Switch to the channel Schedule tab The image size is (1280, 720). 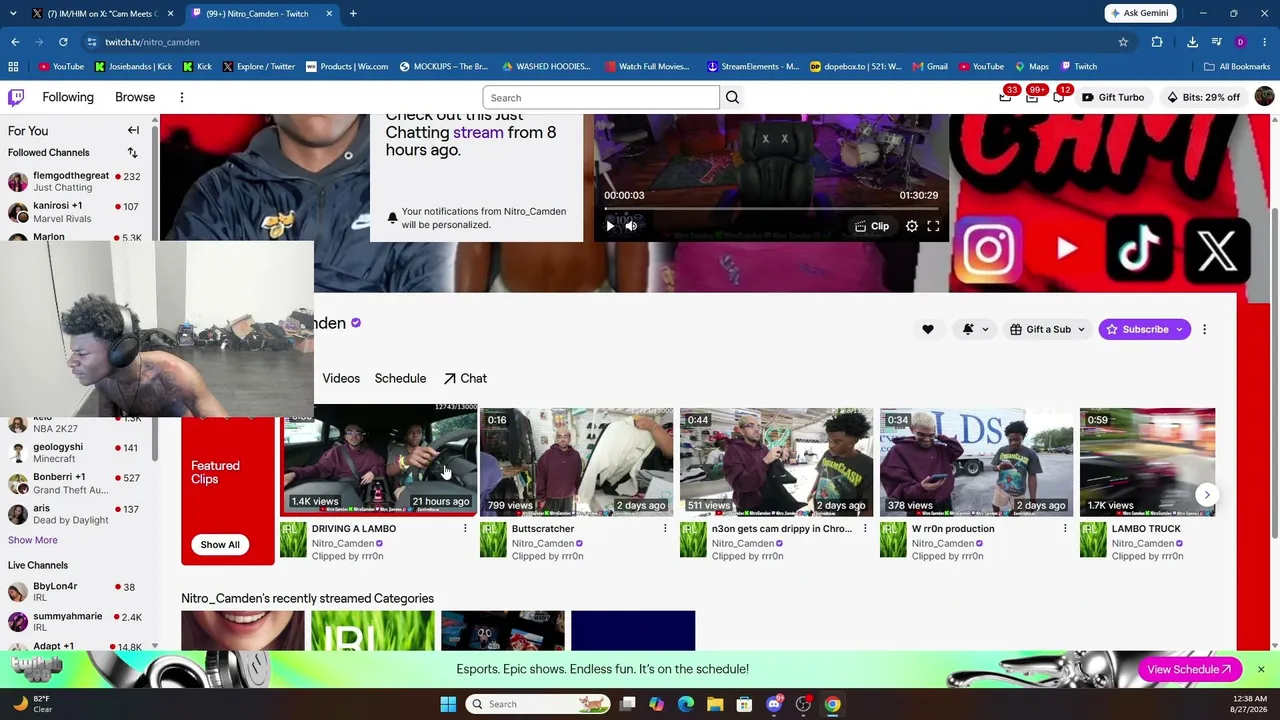(x=400, y=378)
